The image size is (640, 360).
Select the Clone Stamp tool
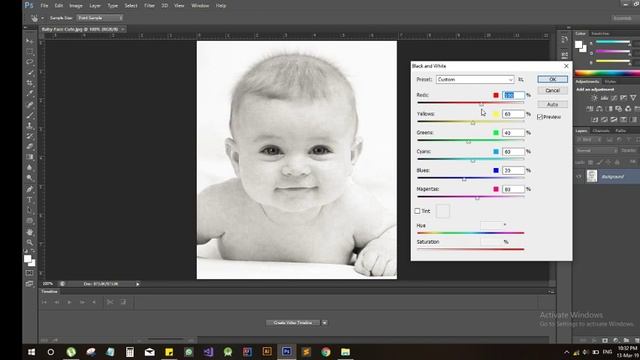(x=29, y=126)
